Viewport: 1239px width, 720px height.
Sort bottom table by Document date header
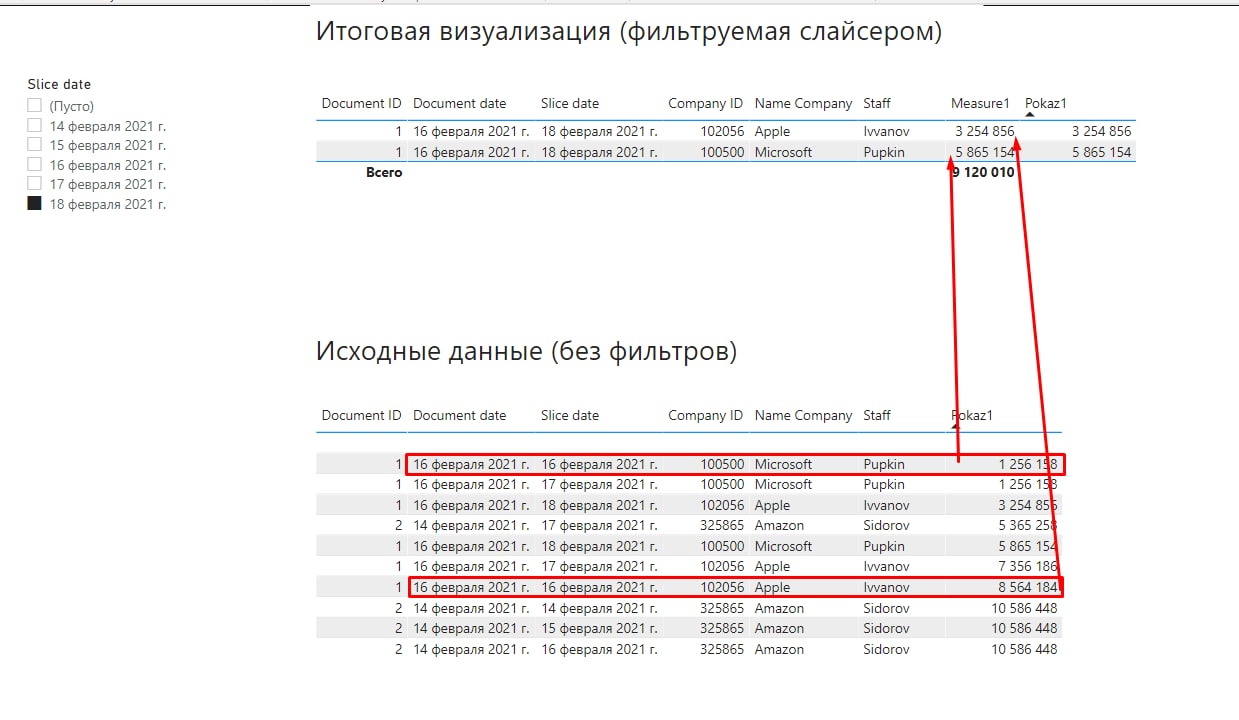click(459, 415)
